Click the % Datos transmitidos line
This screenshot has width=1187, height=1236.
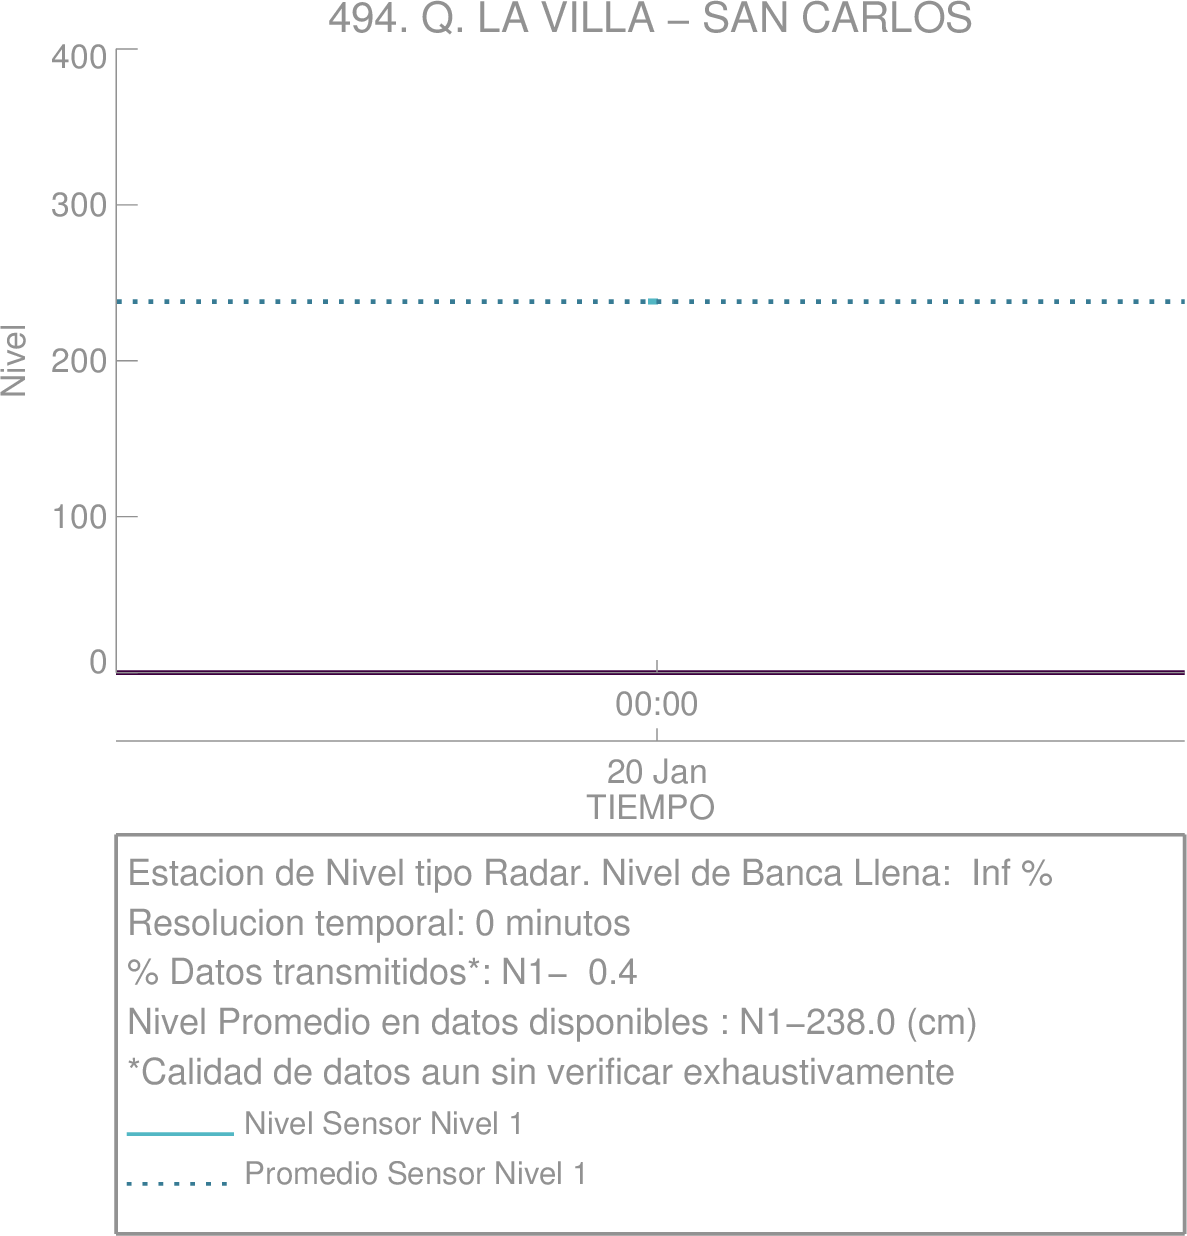pos(382,973)
